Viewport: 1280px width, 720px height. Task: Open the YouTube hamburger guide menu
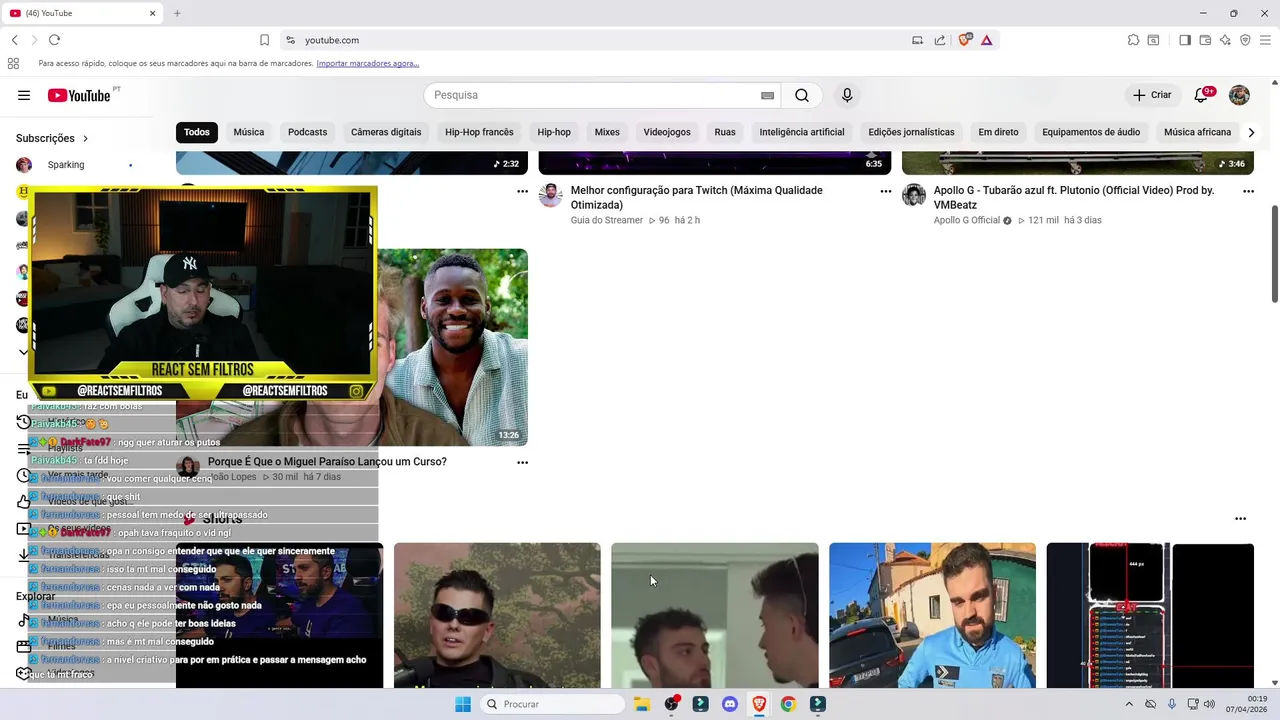24,95
